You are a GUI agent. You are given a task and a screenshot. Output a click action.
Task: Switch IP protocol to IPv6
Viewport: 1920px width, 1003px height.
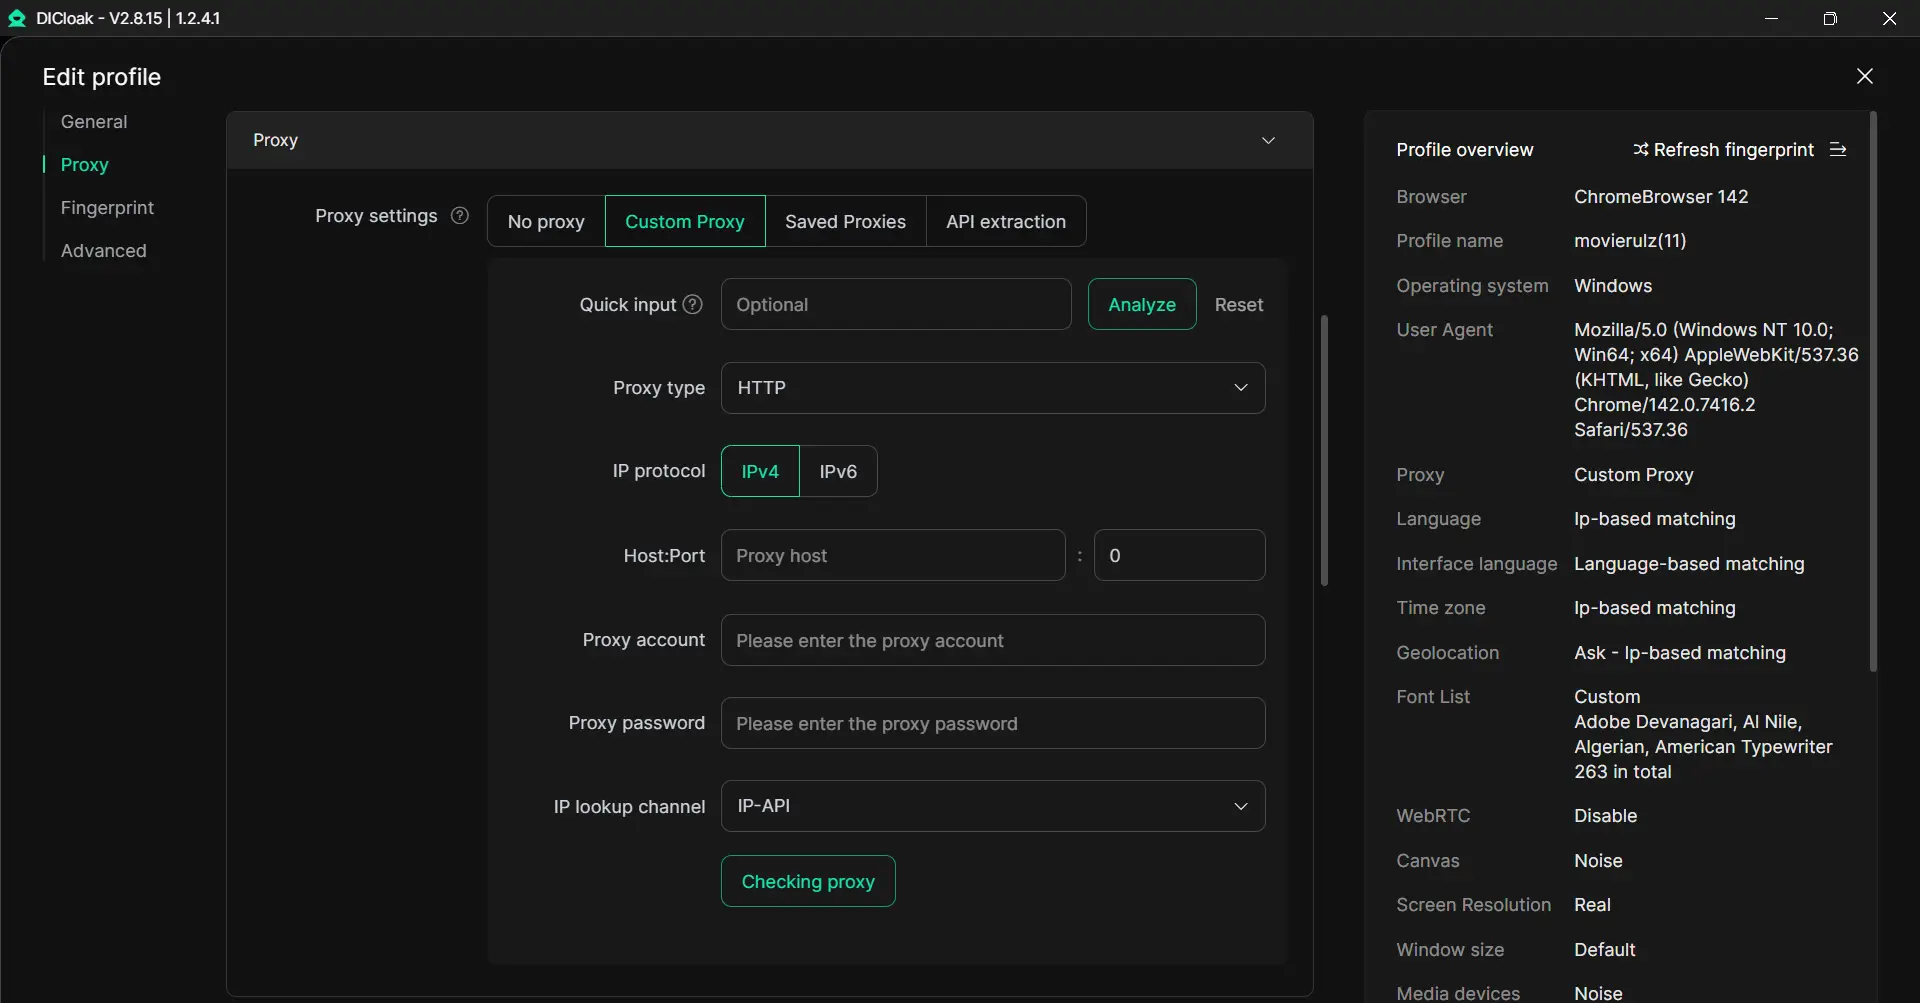pyautogui.click(x=838, y=471)
